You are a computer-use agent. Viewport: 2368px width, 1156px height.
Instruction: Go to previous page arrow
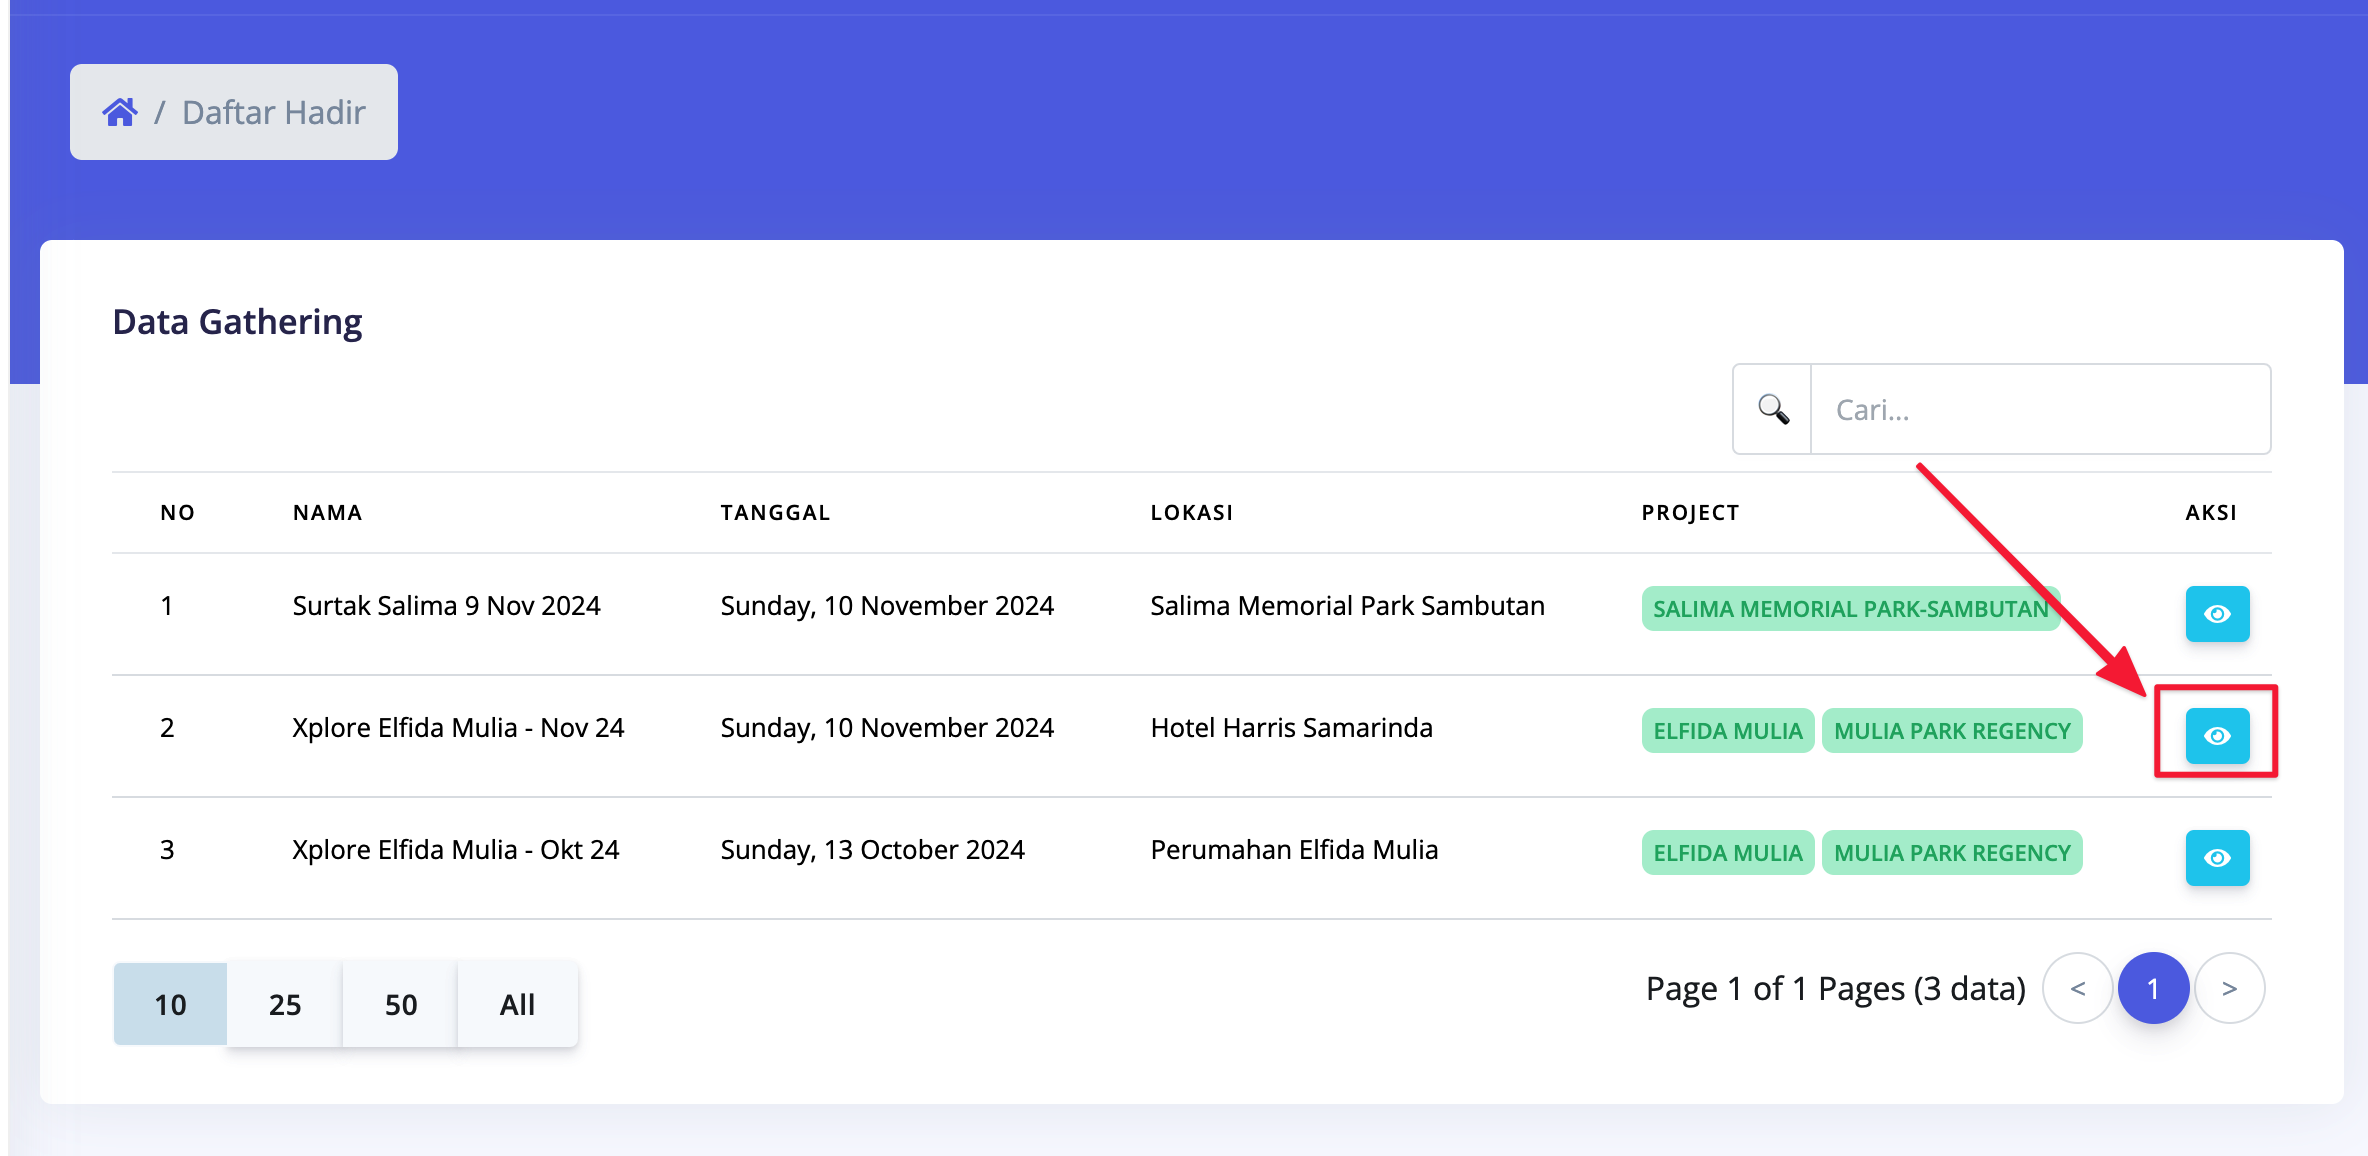click(2077, 988)
